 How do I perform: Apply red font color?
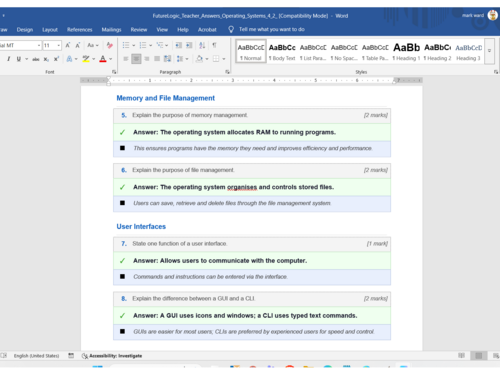click(x=103, y=59)
